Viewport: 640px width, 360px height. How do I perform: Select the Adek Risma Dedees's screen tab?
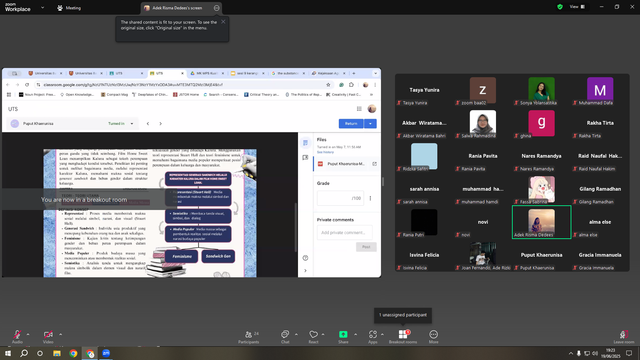[x=177, y=8]
